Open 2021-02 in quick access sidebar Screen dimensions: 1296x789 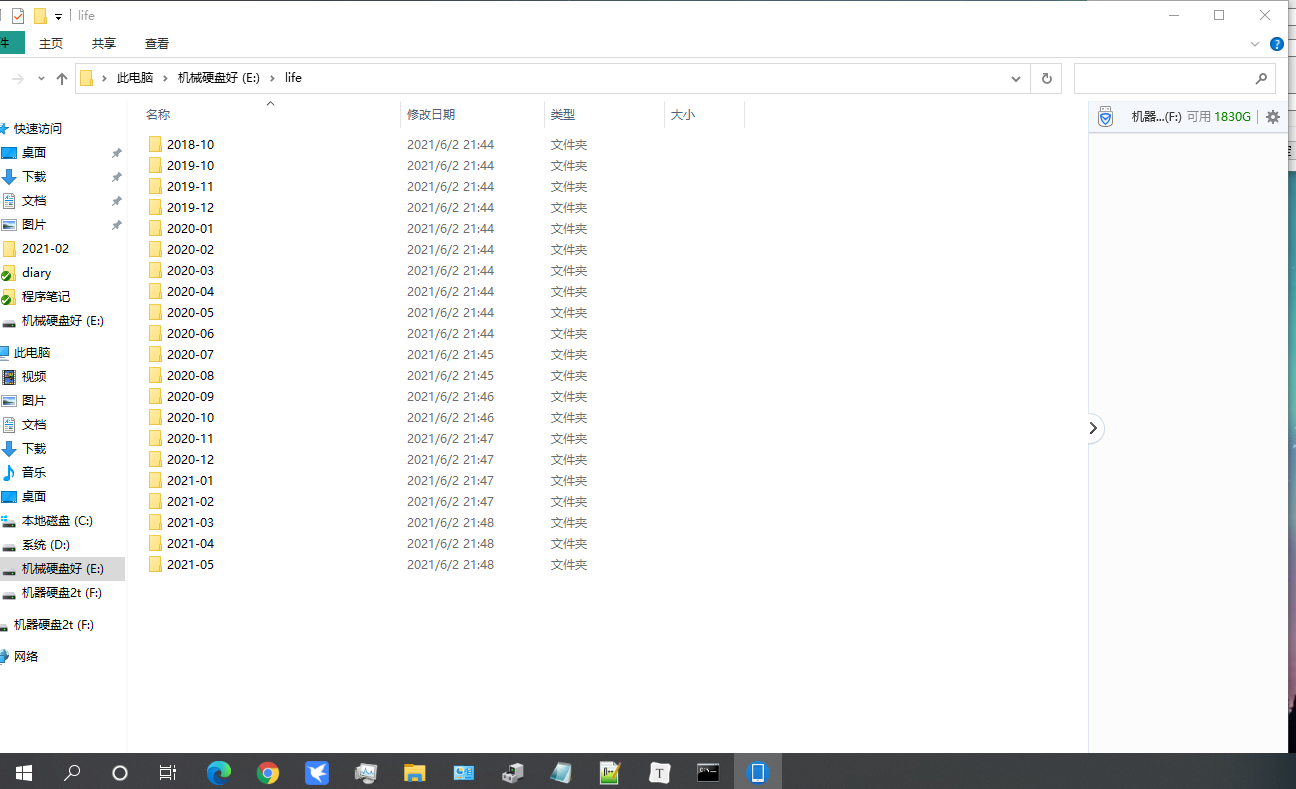45,249
